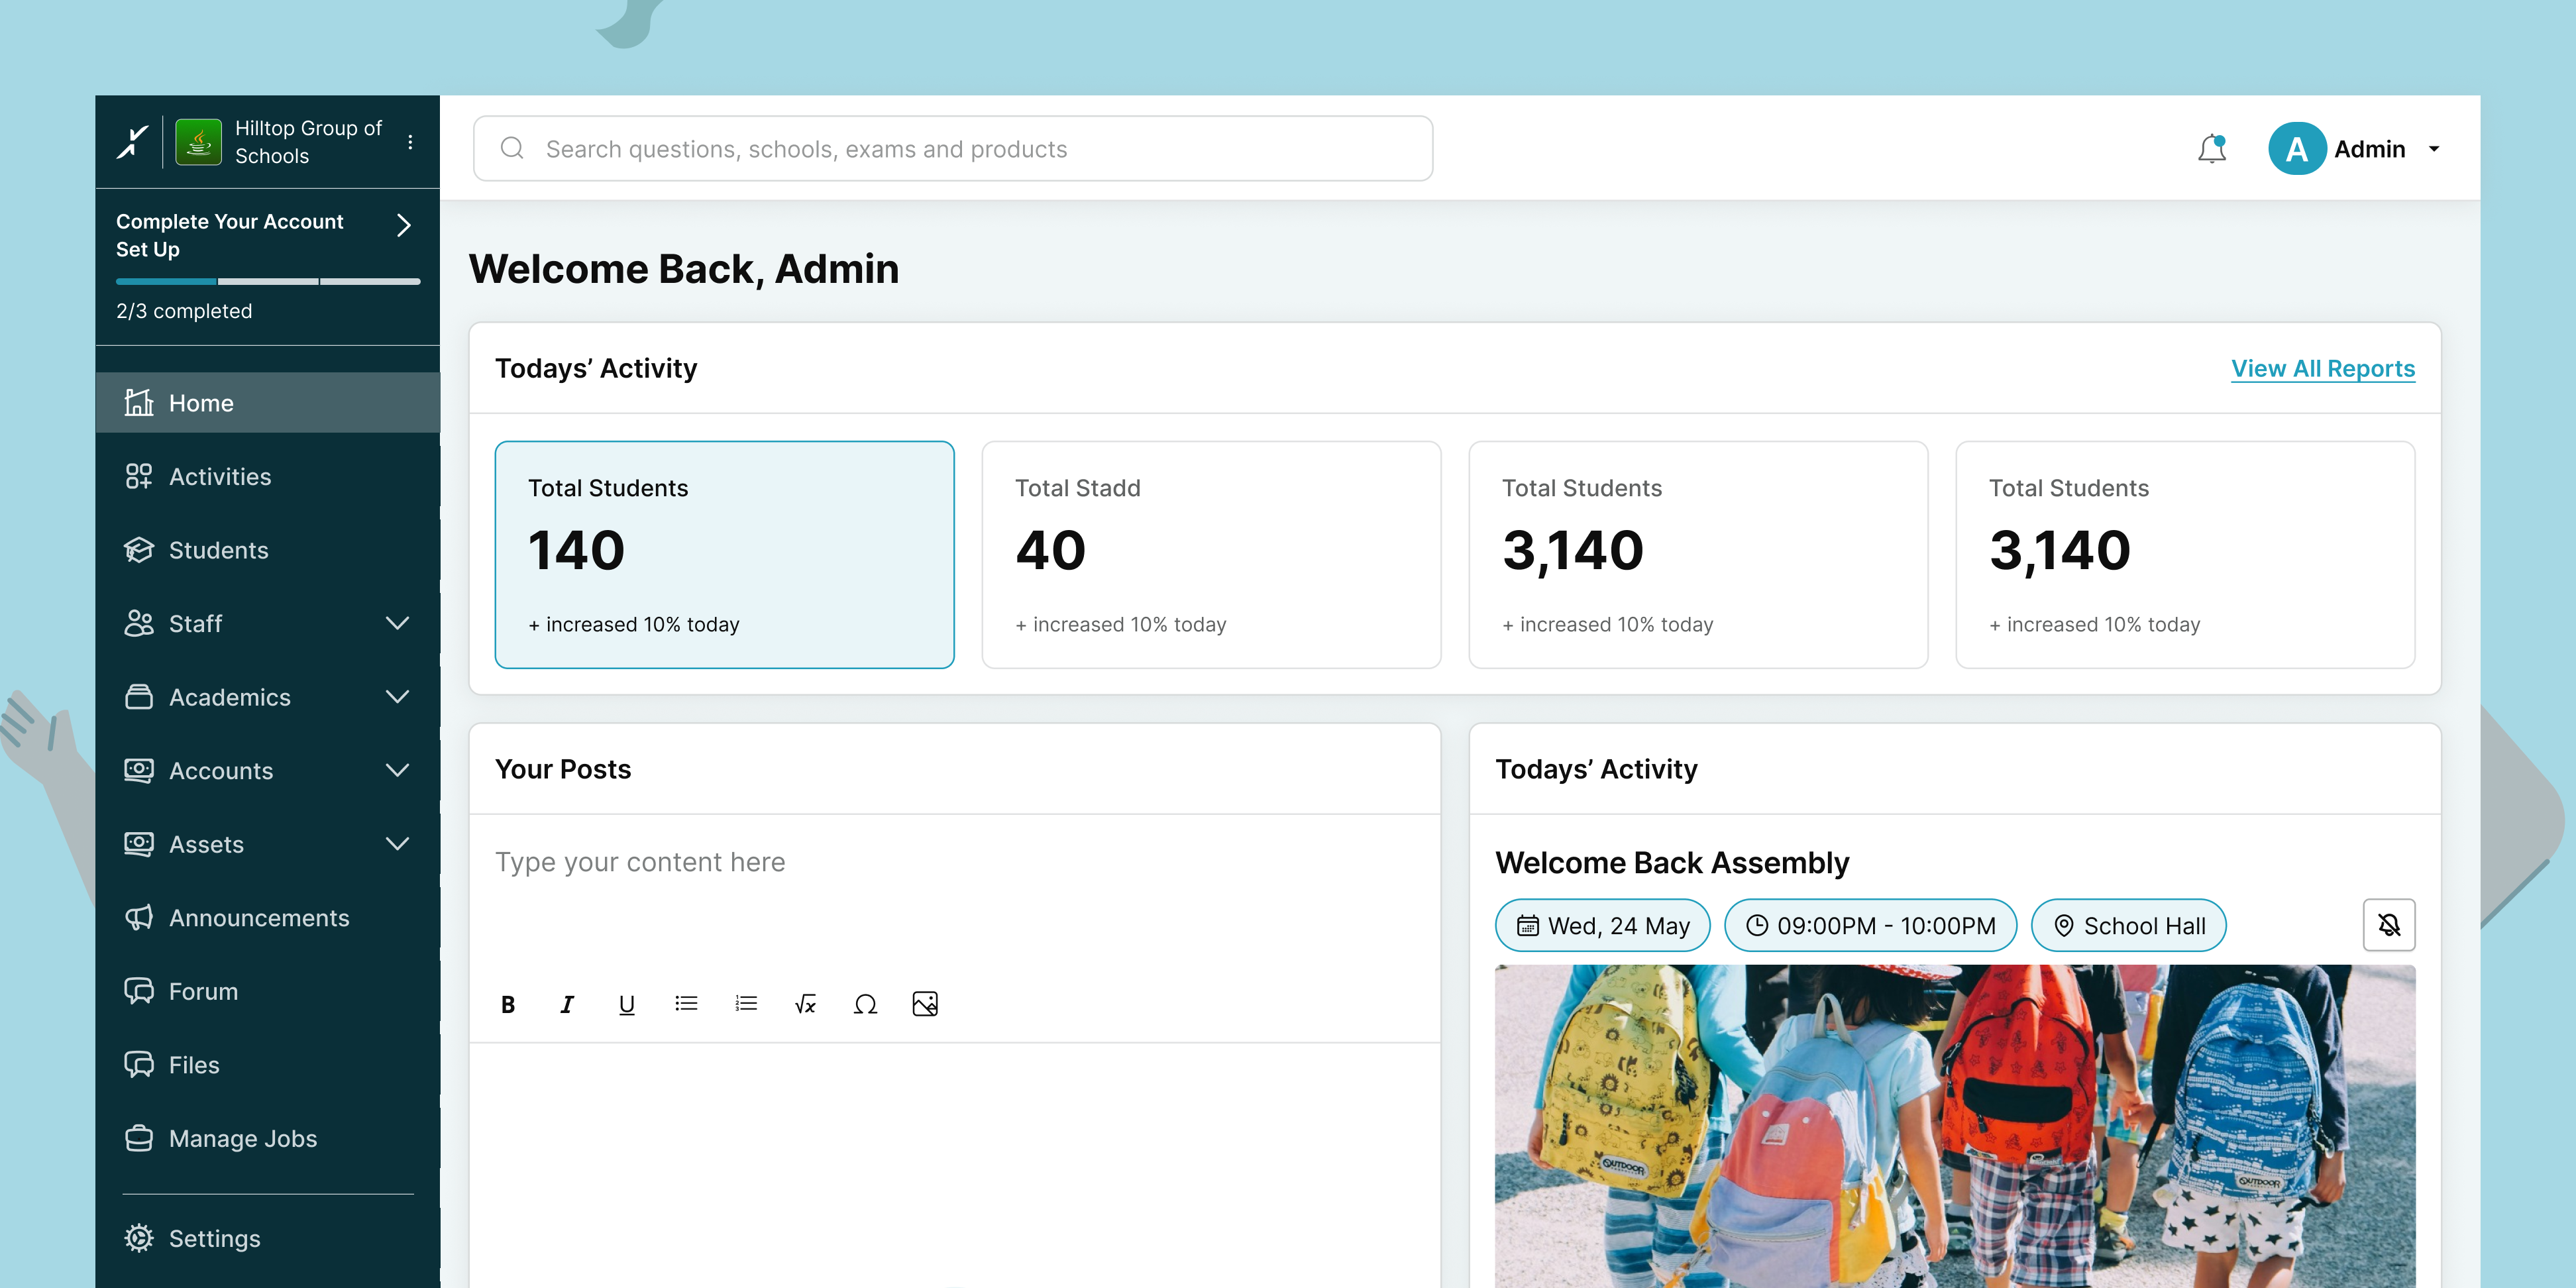
Task: Open notifications bell in the header
Action: pyautogui.click(x=2212, y=149)
